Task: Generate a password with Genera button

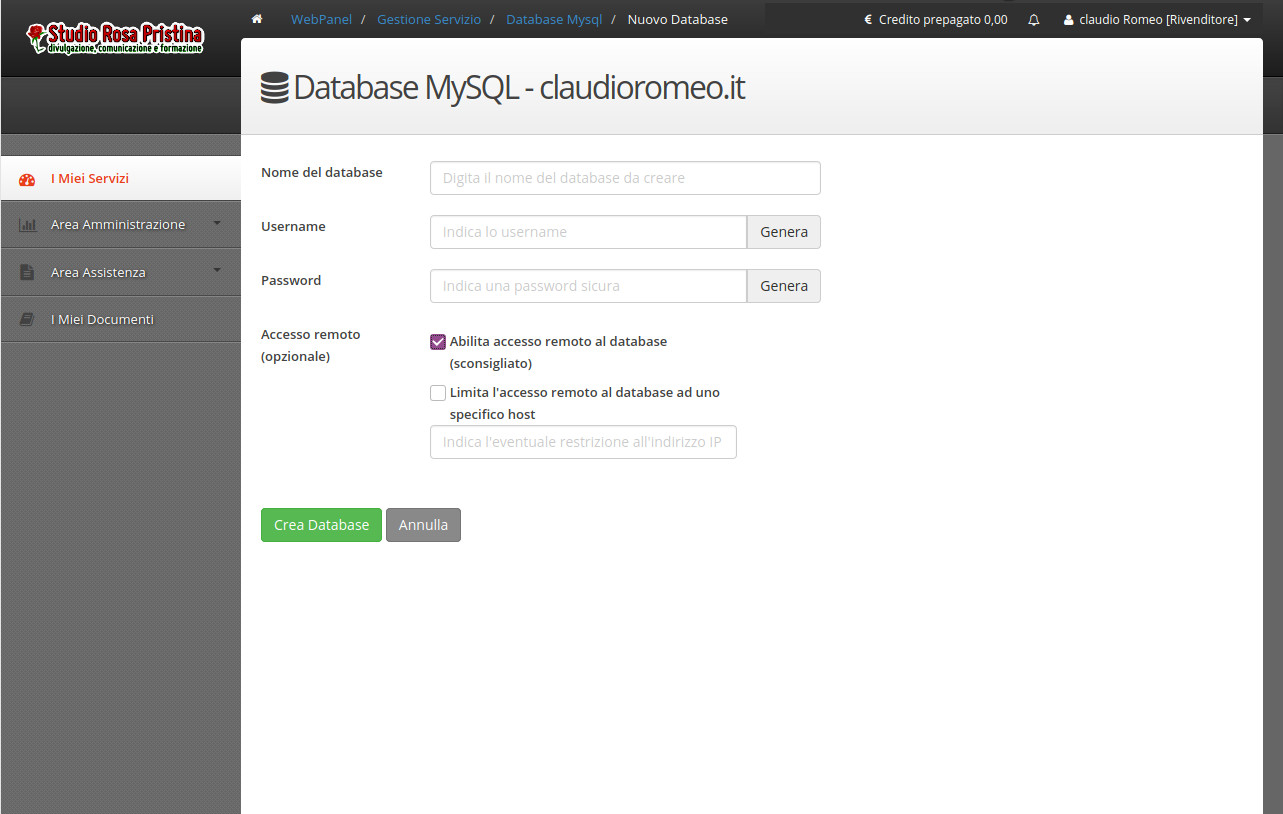Action: tap(784, 286)
